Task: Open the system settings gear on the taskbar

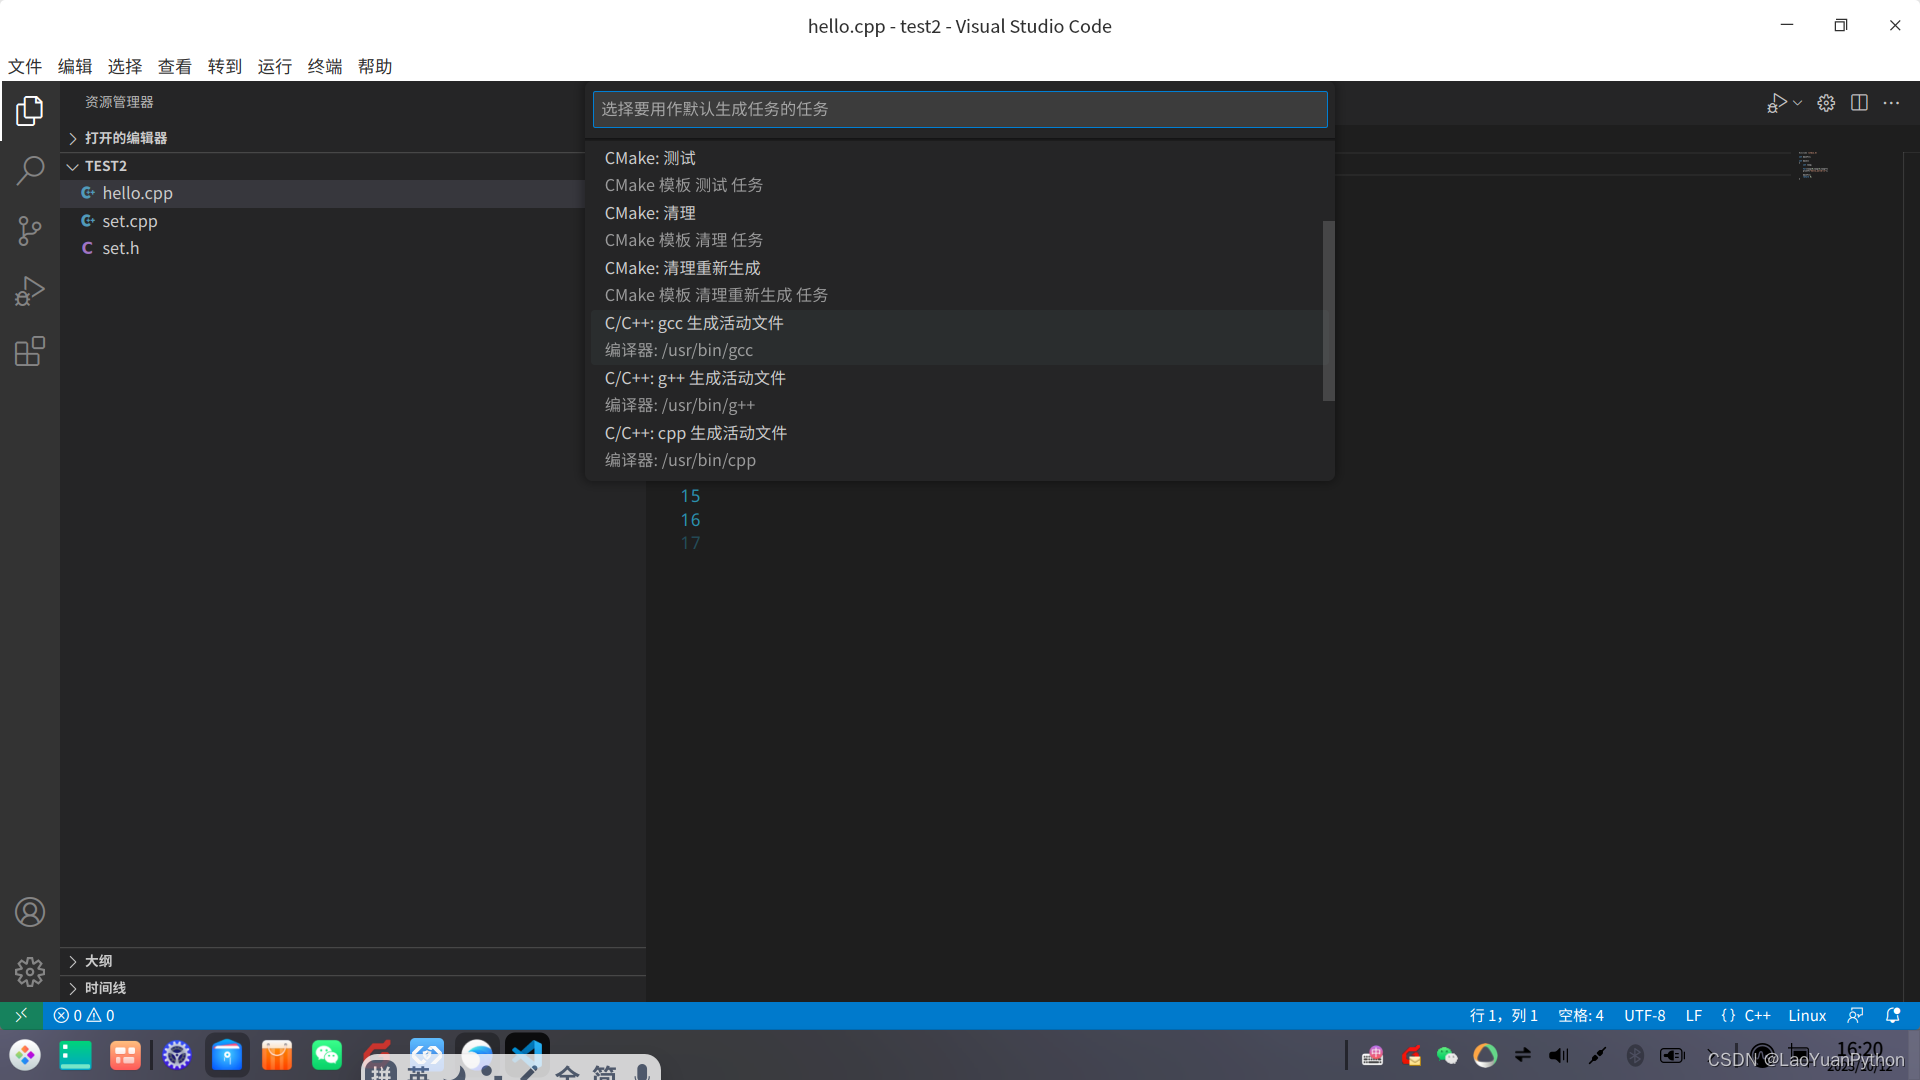Action: (177, 1055)
